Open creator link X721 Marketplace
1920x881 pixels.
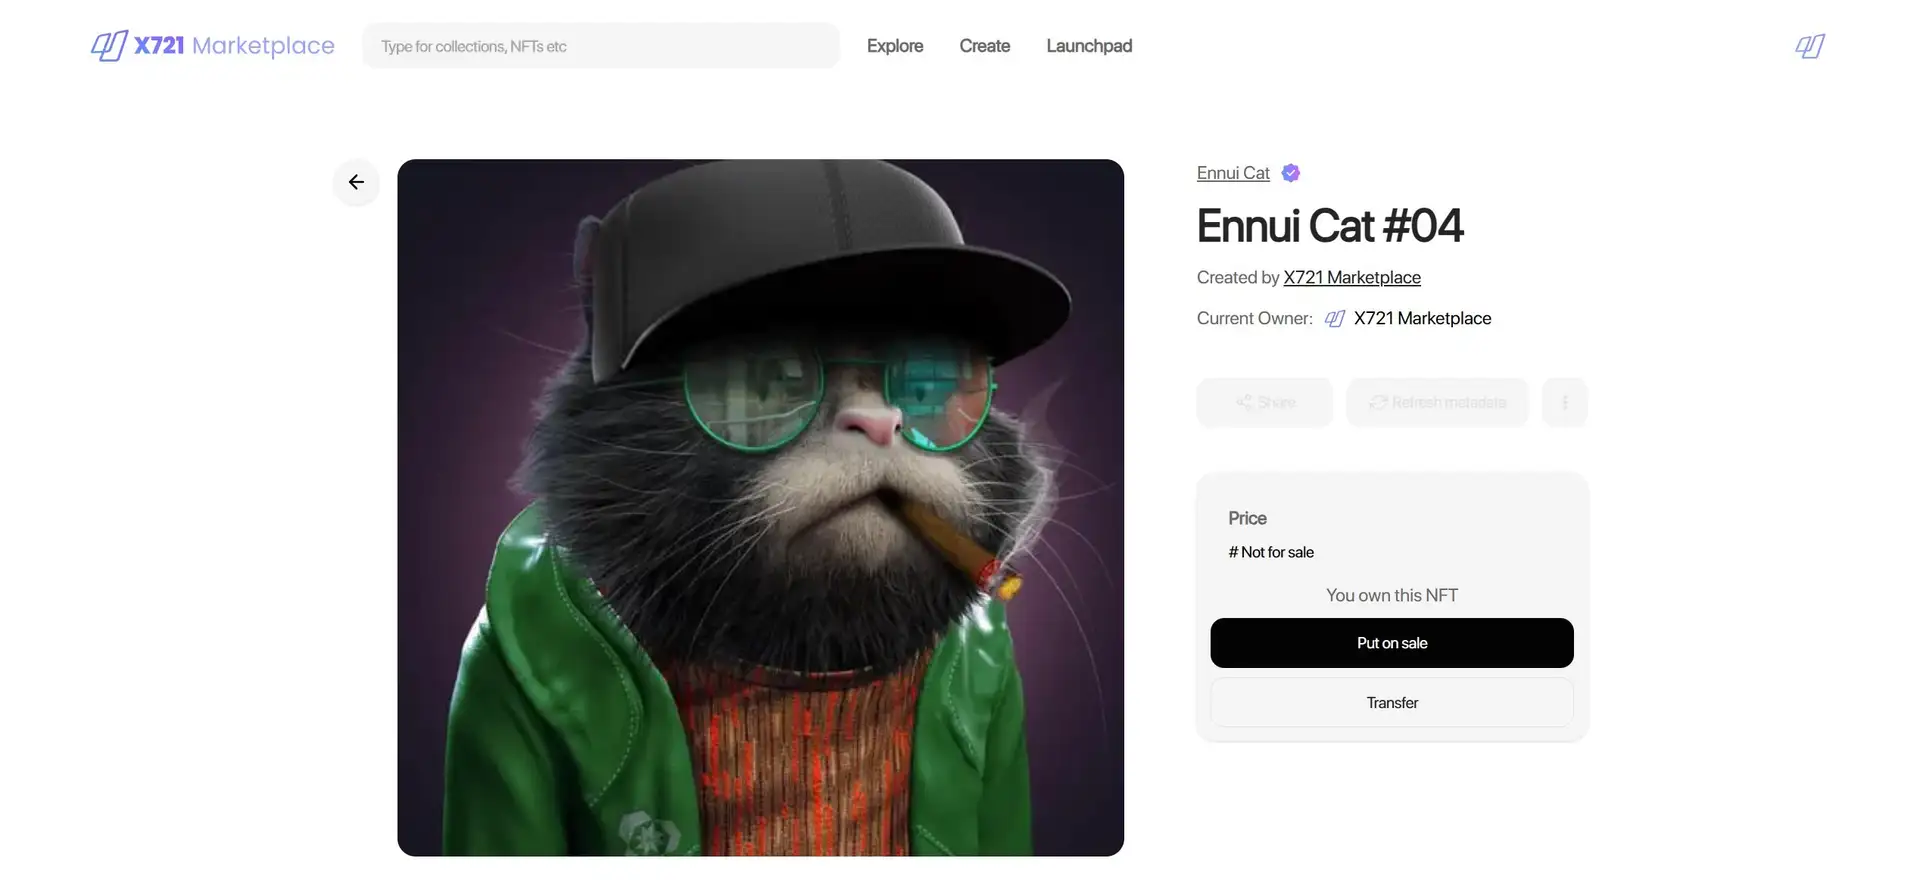coord(1352,278)
